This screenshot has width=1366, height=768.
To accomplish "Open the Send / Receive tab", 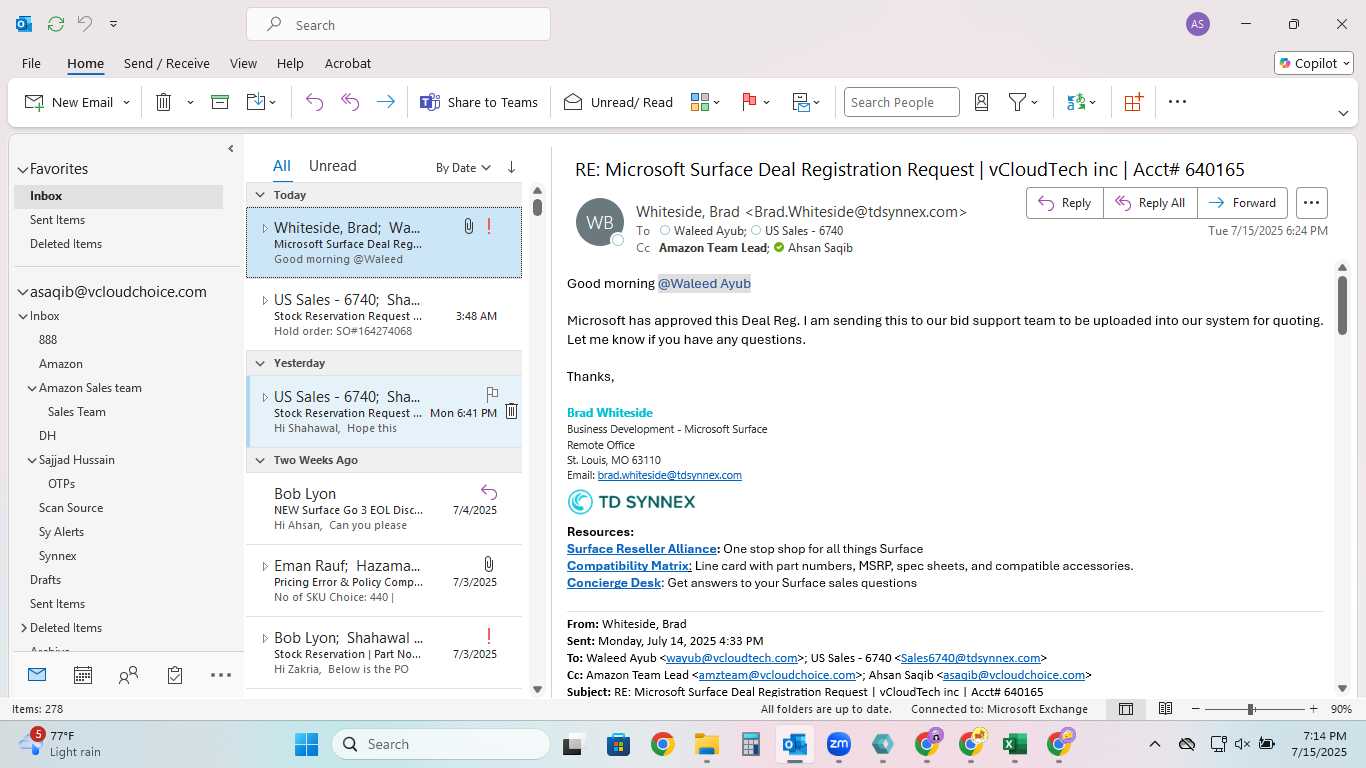I will click(x=167, y=63).
